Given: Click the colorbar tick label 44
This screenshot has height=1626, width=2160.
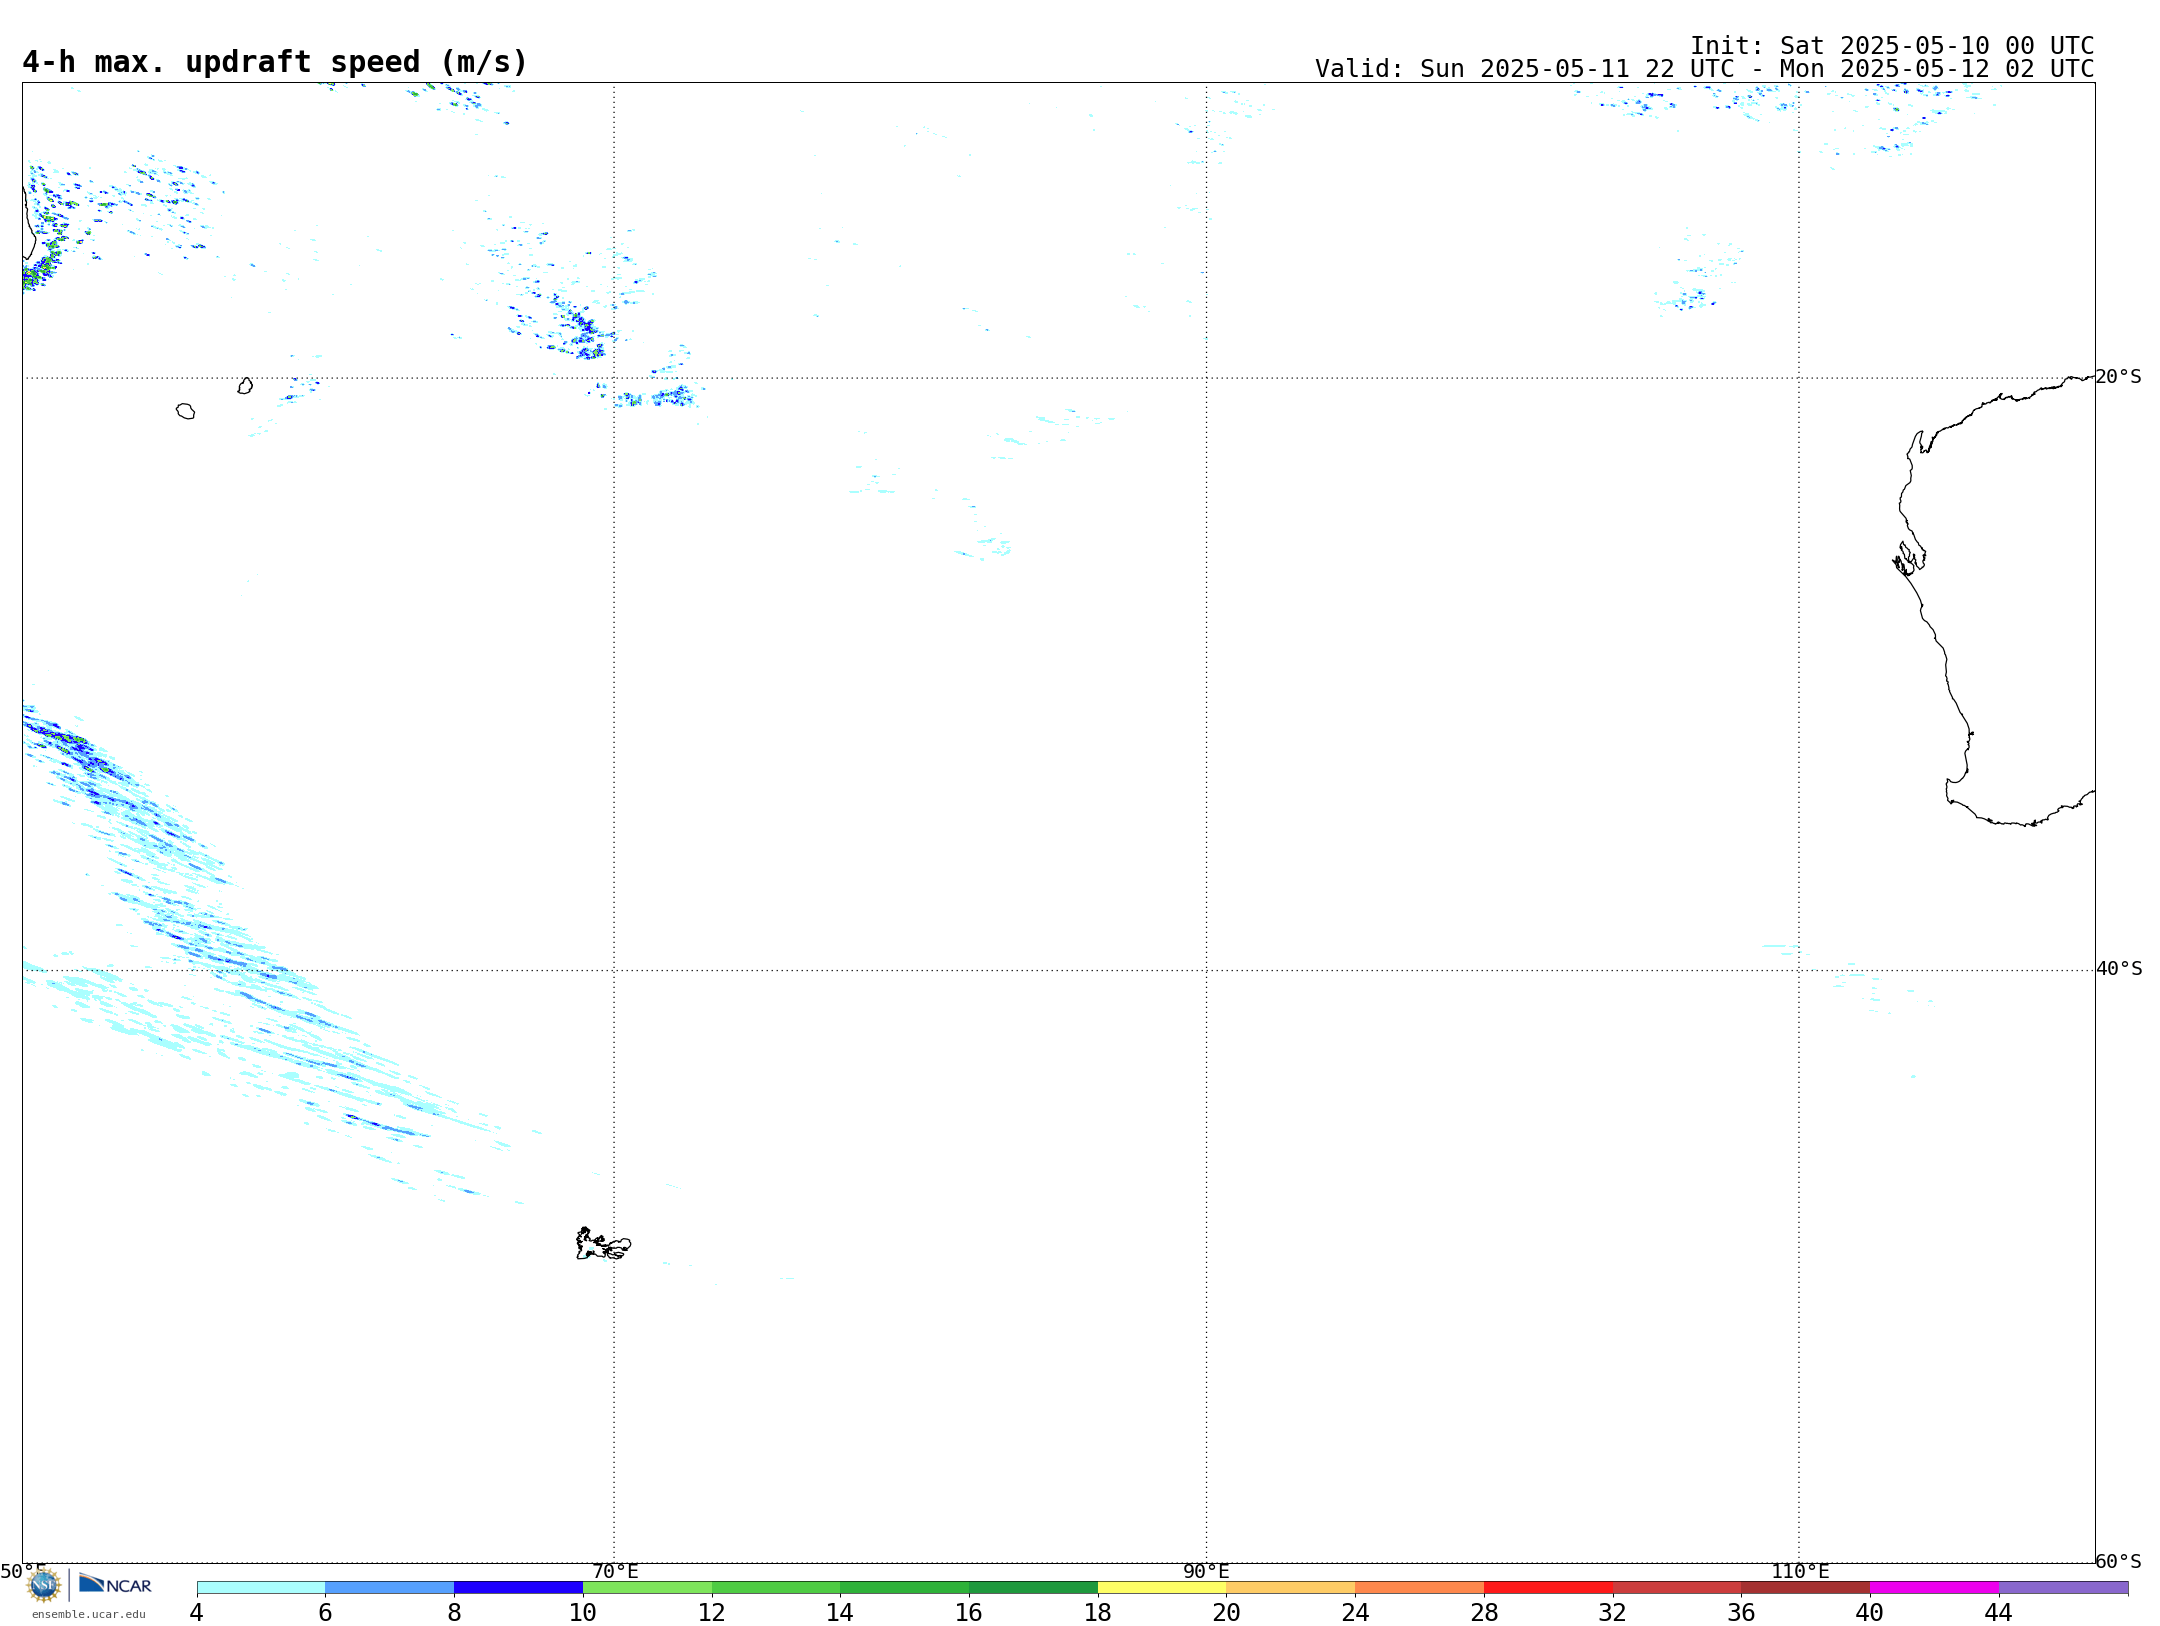Looking at the screenshot, I should [1998, 1612].
